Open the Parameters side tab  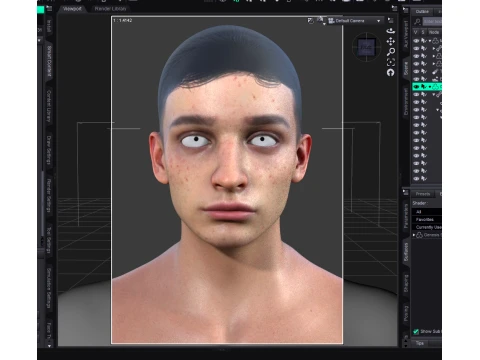(406, 216)
